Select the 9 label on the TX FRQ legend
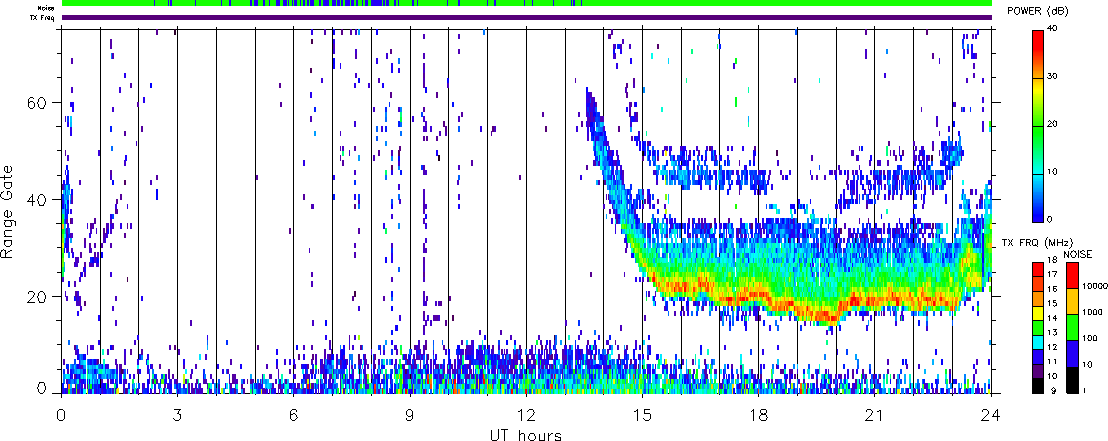This screenshot has width=1108, height=441. [1054, 391]
